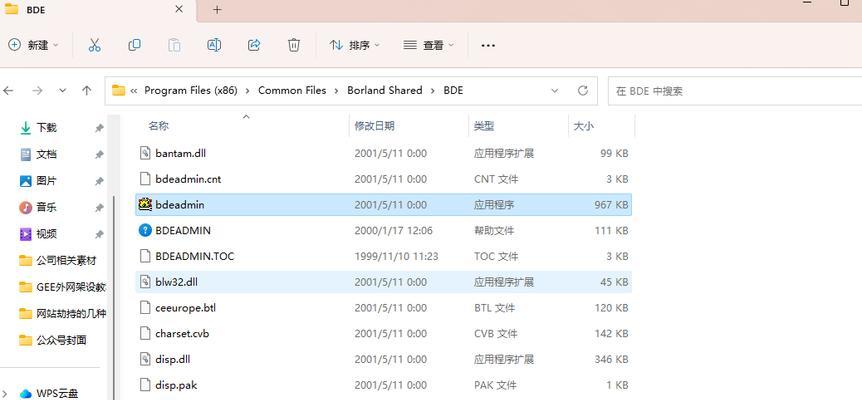
Task: Go up one folder level arrow
Action: click(86, 91)
